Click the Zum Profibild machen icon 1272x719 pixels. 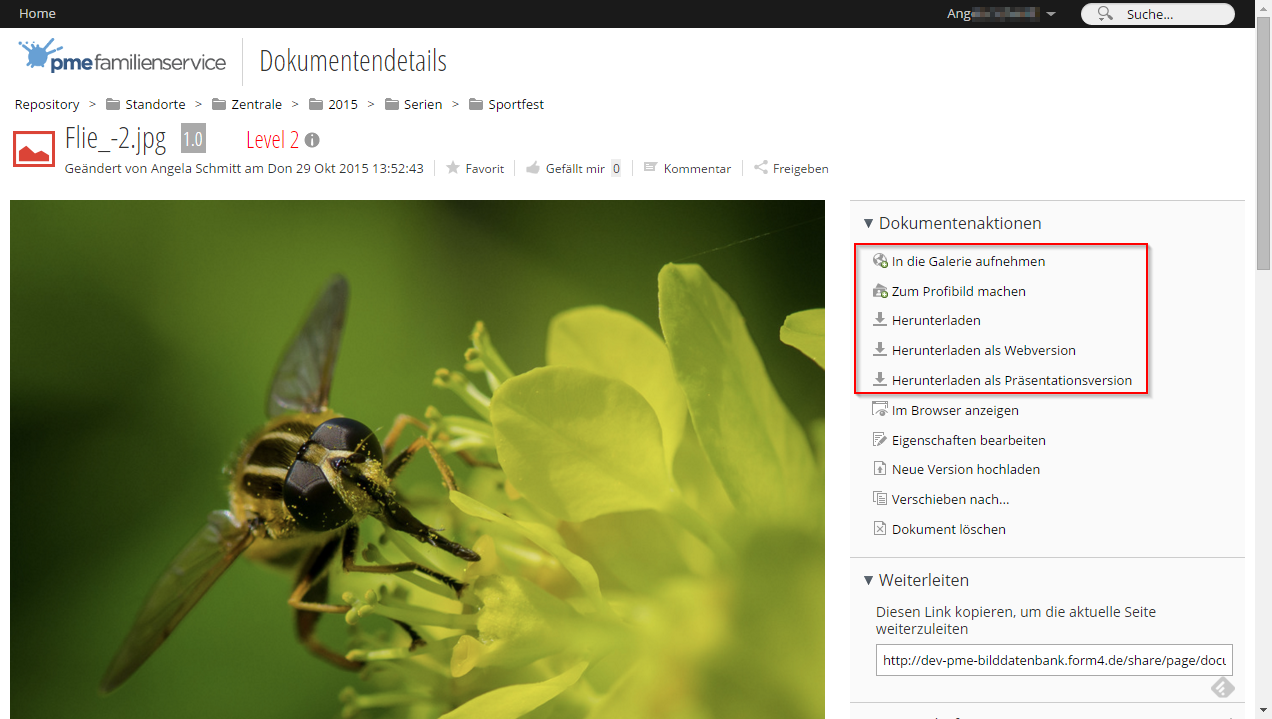(x=880, y=291)
